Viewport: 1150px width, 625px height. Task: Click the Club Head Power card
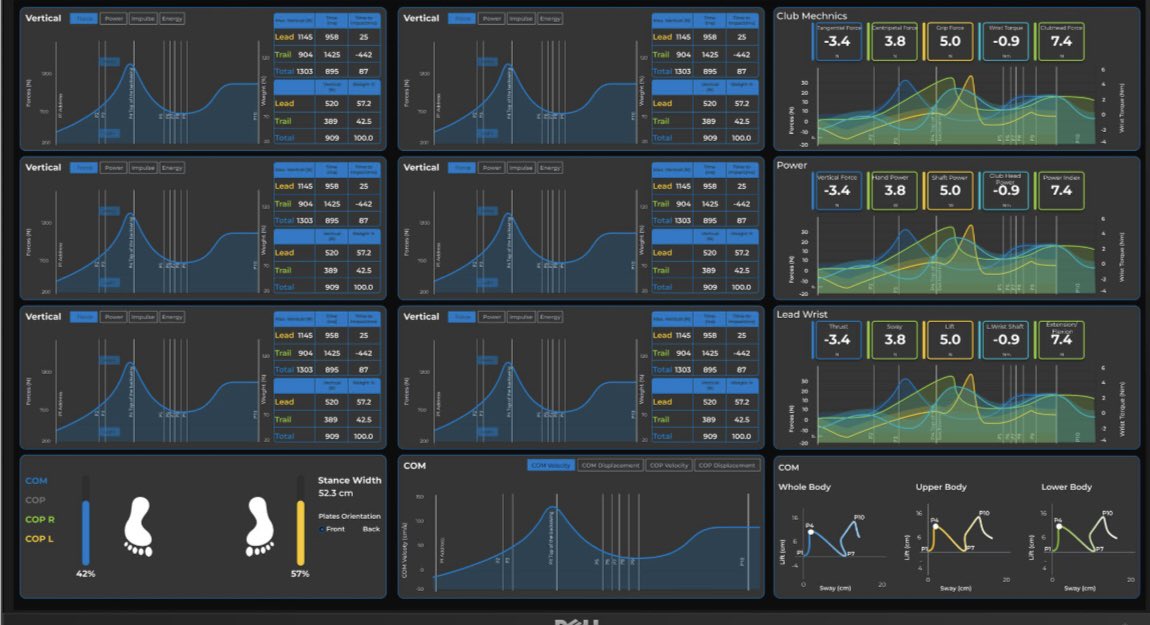pyautogui.click(x=1006, y=191)
